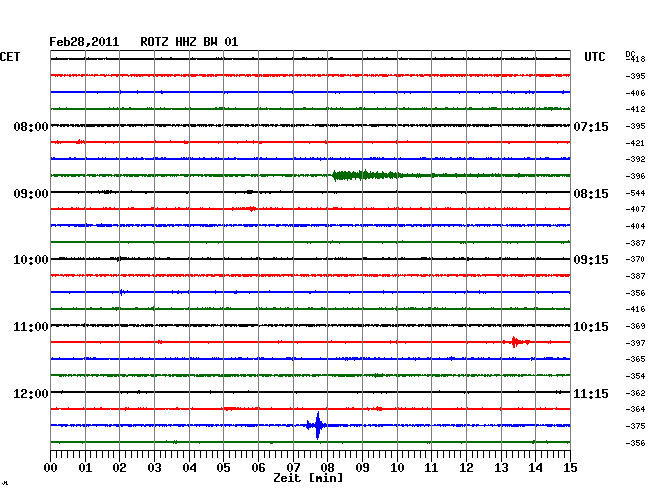Select the 13 minute axis label
The height and width of the screenshot is (494, 650).
[x=501, y=467]
